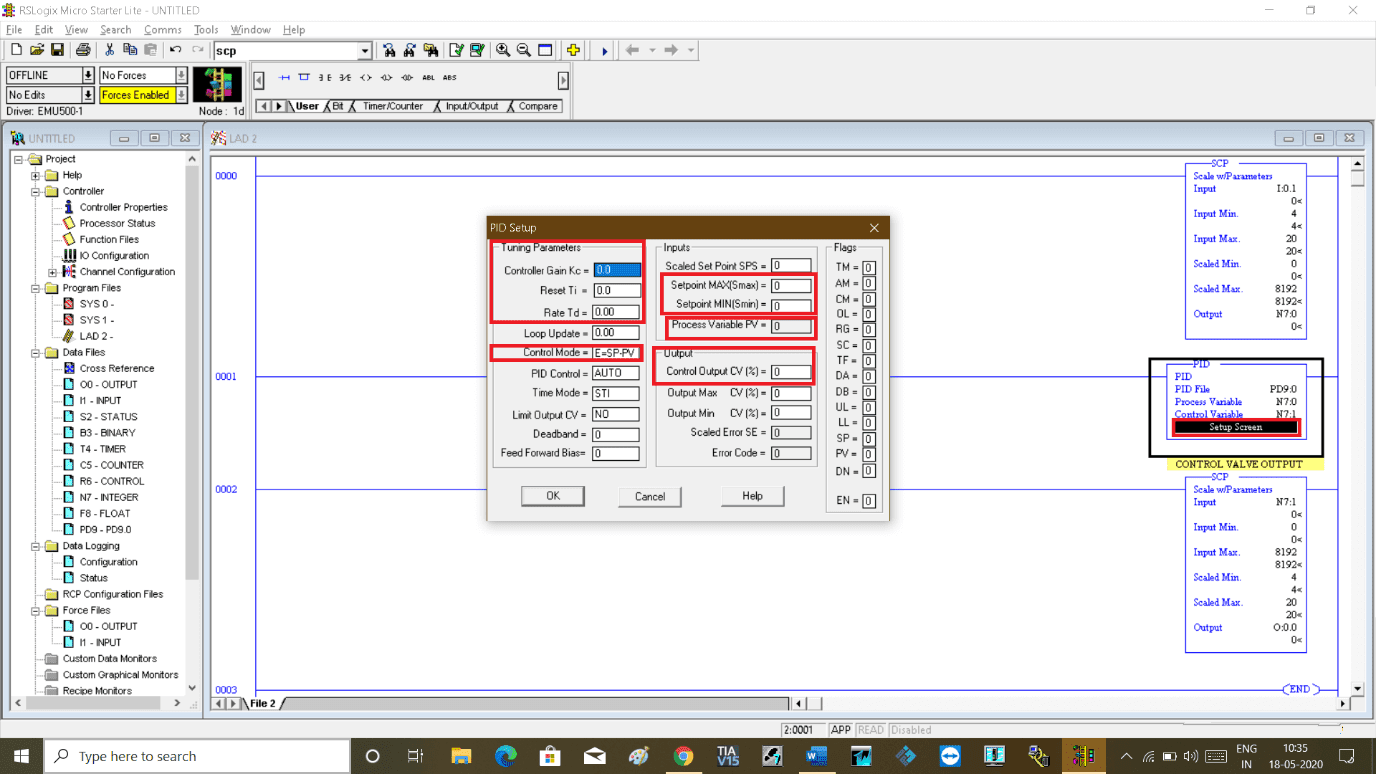Open File Explorer from the taskbar
1376x774 pixels.
[461, 756]
